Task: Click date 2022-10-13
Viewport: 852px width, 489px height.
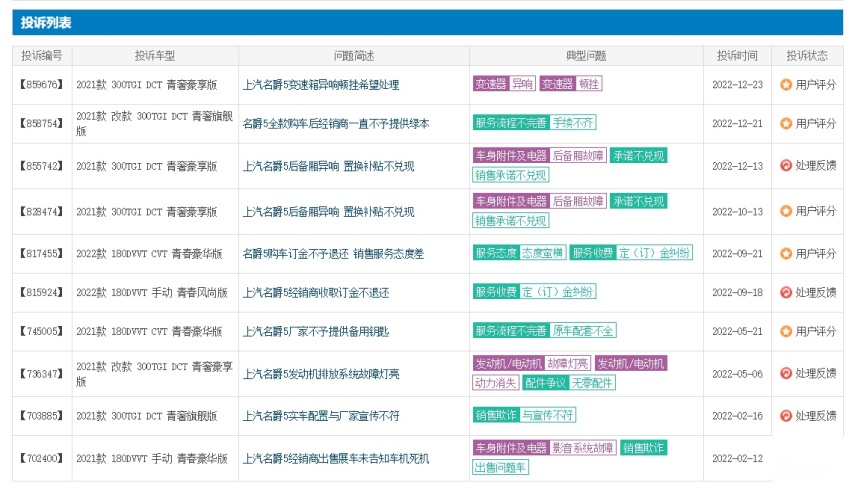Action: tap(737, 211)
